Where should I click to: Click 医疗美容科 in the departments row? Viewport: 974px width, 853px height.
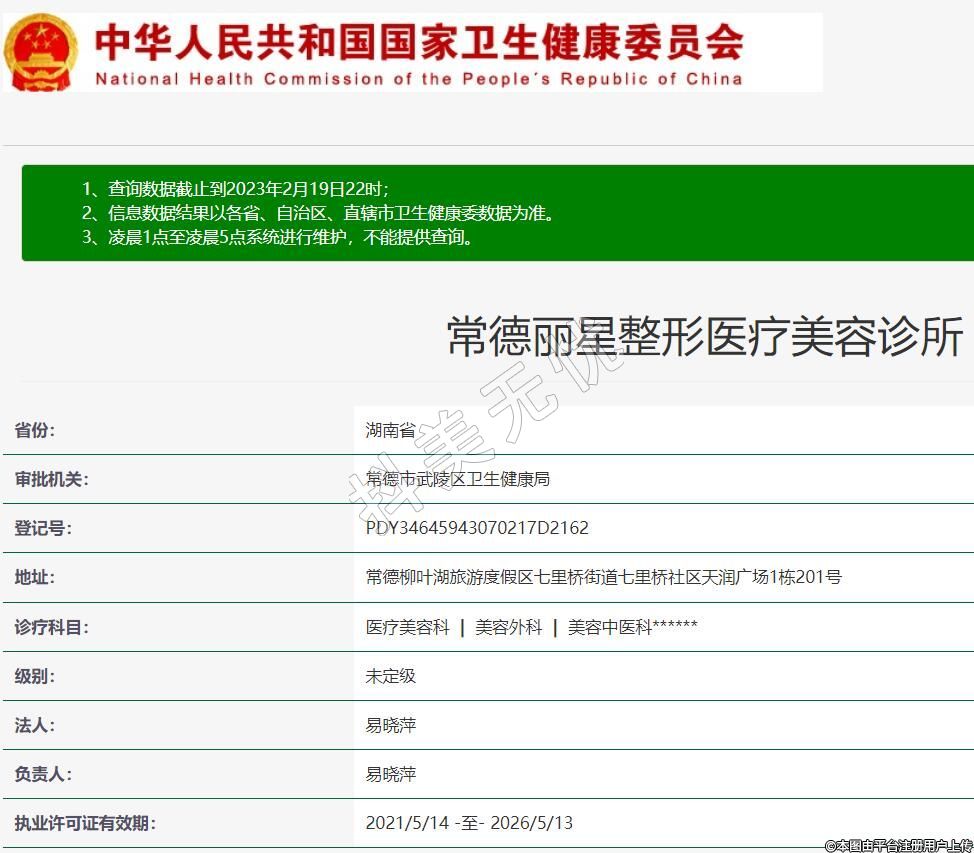[x=407, y=627]
